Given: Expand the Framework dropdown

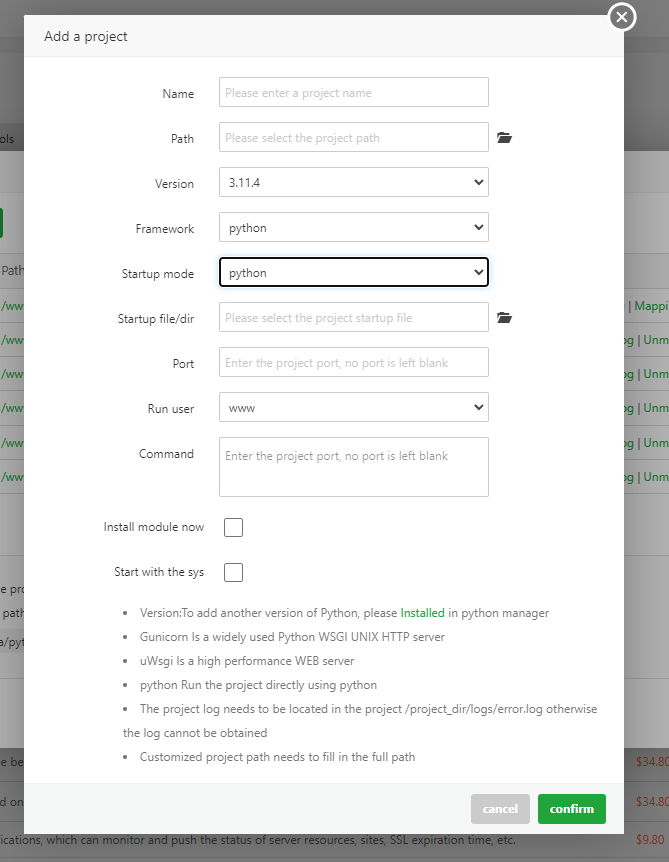Looking at the screenshot, I should [353, 228].
